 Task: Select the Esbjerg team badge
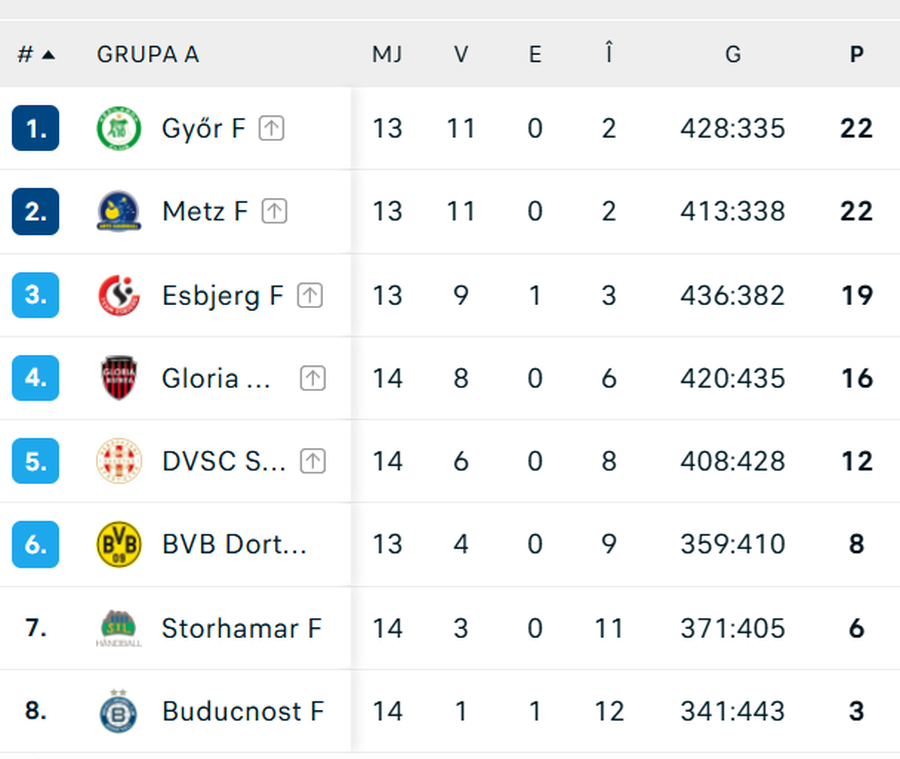pos(120,295)
